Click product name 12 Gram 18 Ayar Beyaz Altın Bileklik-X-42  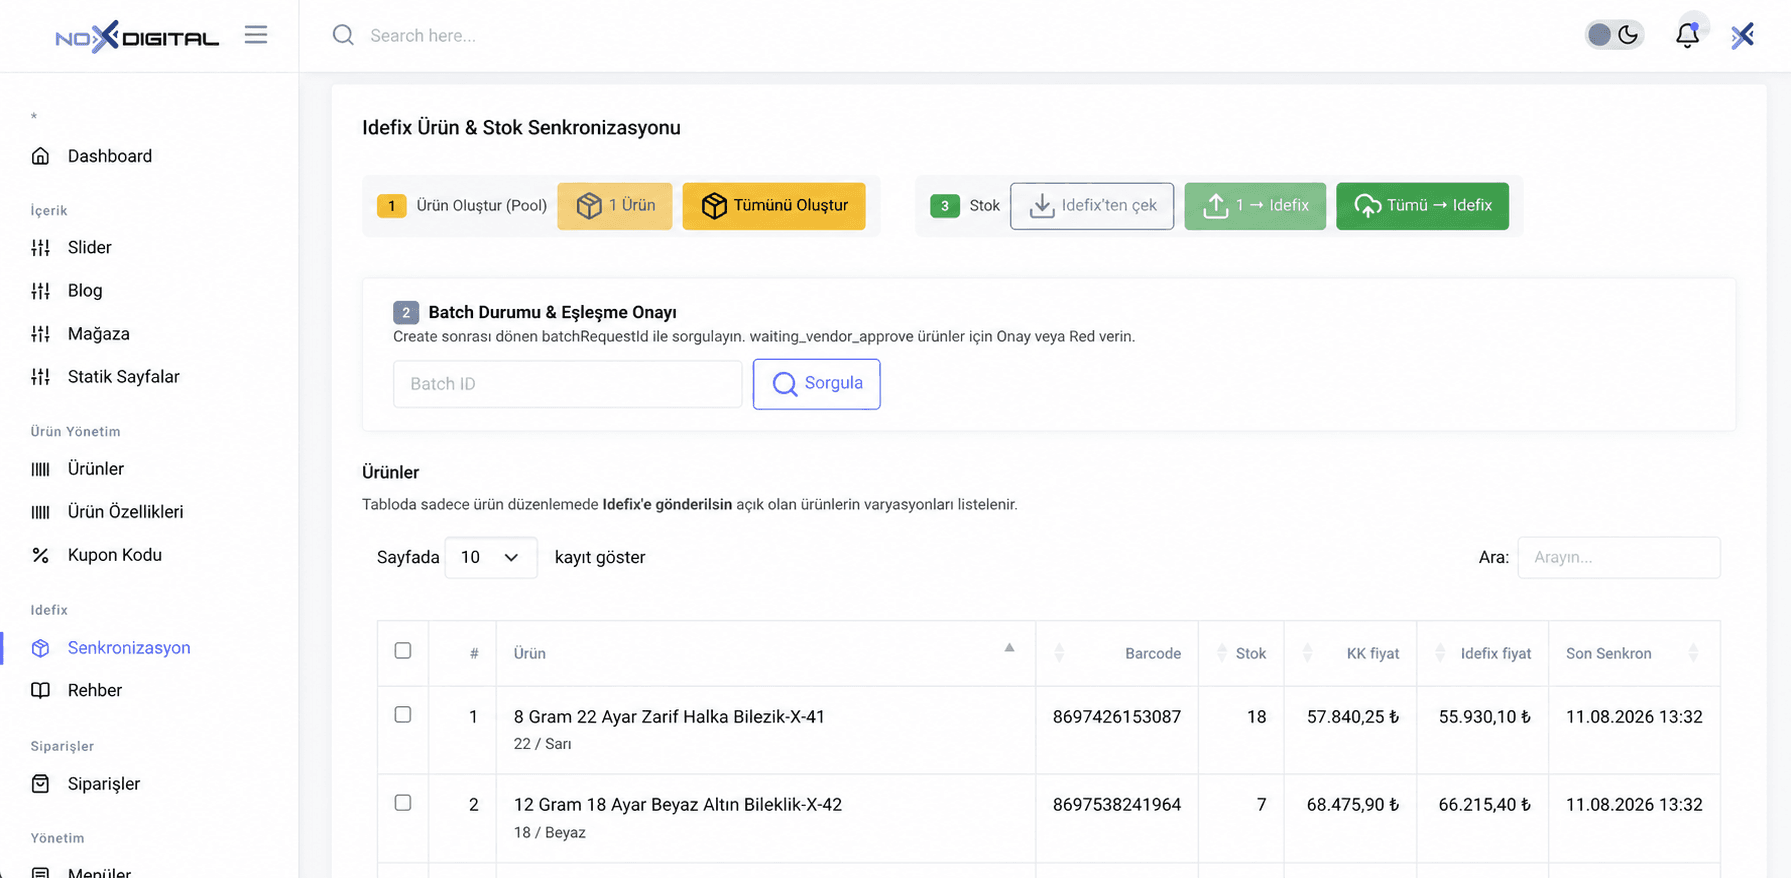point(678,804)
